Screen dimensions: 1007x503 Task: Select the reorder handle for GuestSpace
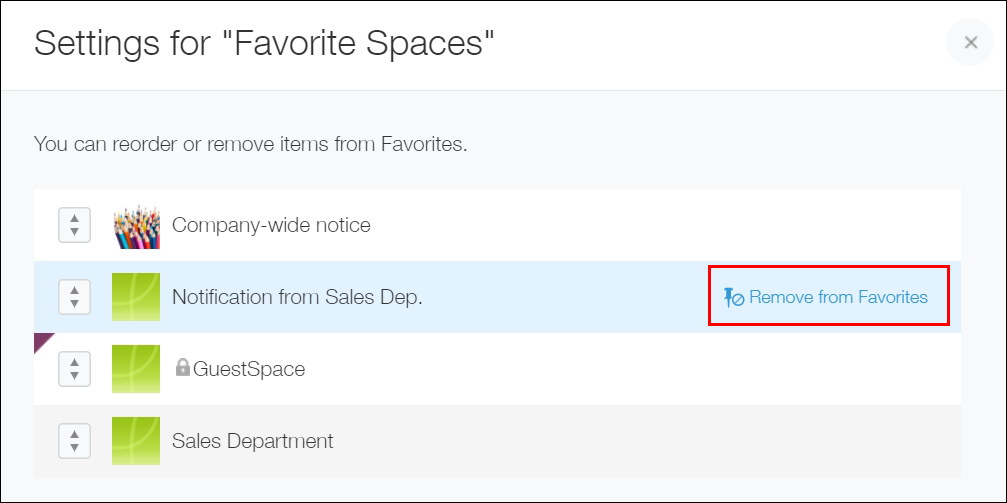click(75, 369)
